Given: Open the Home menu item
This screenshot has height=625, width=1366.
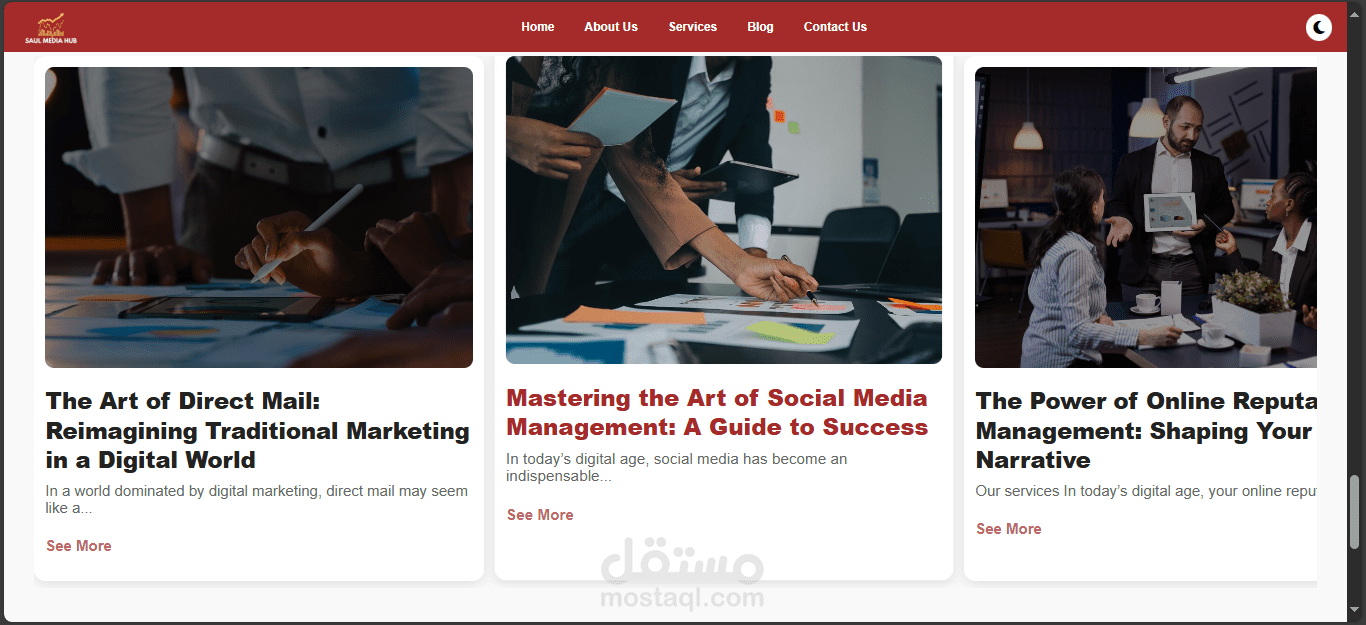Looking at the screenshot, I should (x=538, y=27).
